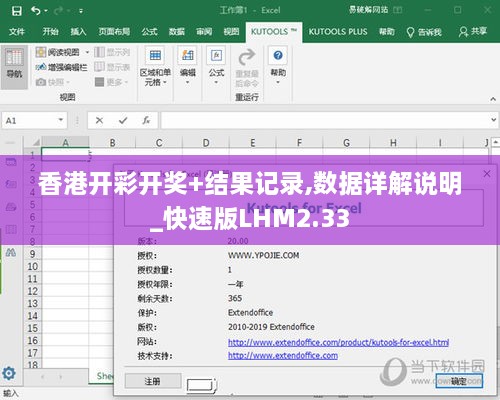Open the Name Box dropdown arrow
The width and height of the screenshot is (500, 400).
tap(61, 120)
